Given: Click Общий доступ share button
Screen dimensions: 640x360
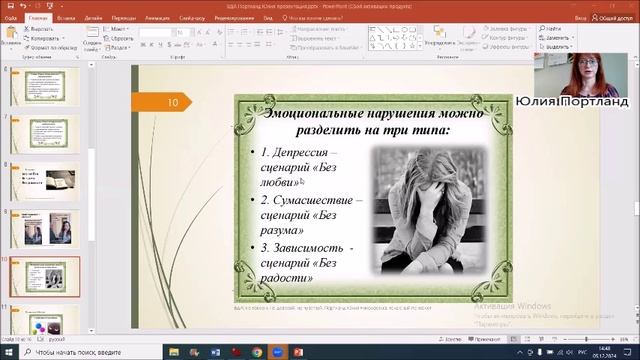Looking at the screenshot, I should click(612, 18).
